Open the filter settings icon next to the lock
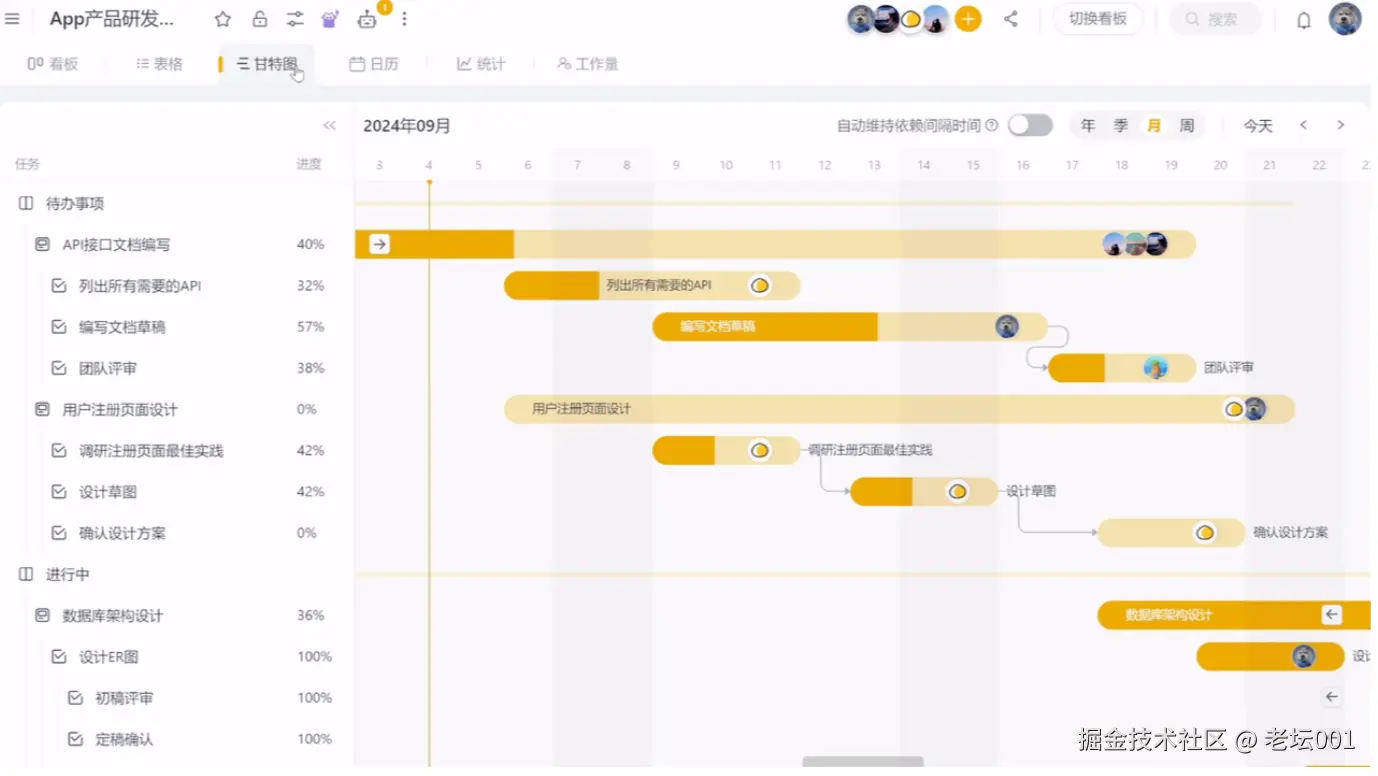Screen dimensions: 1378x776 [x=294, y=18]
